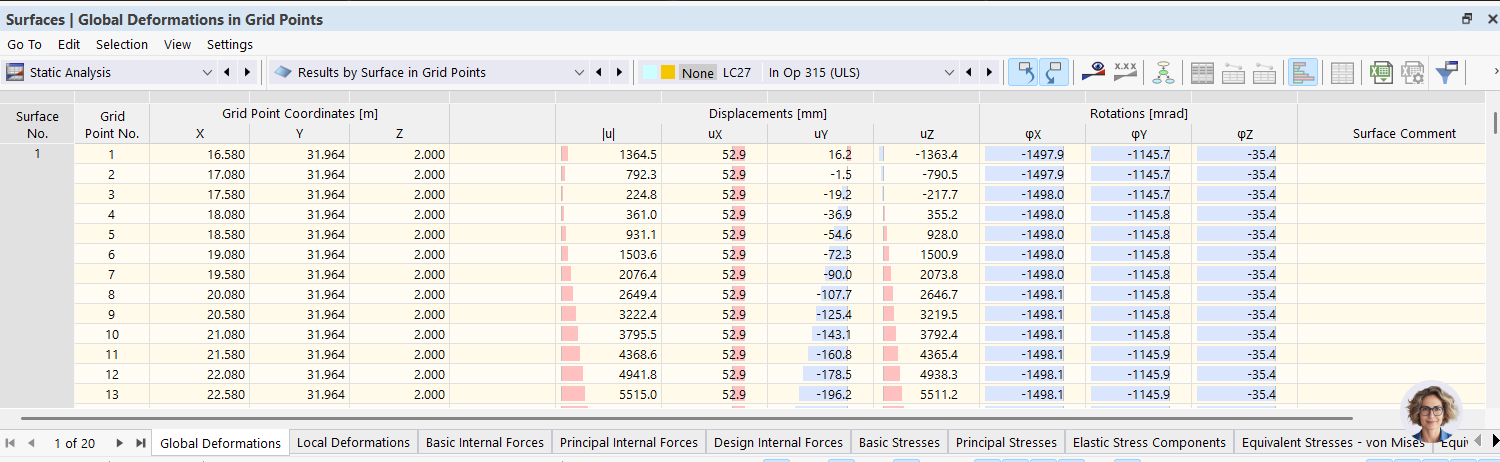Image resolution: width=1500 pixels, height=462 pixels.
Task: Go to next analysis type arrow
Action: 247,72
